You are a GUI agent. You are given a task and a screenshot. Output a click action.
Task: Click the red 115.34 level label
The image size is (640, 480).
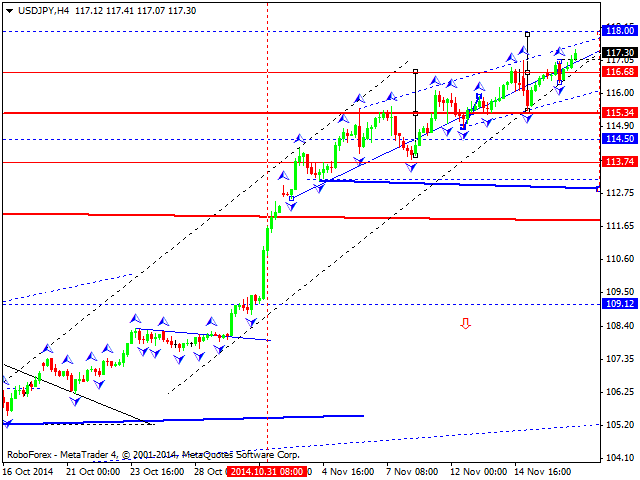coord(620,113)
